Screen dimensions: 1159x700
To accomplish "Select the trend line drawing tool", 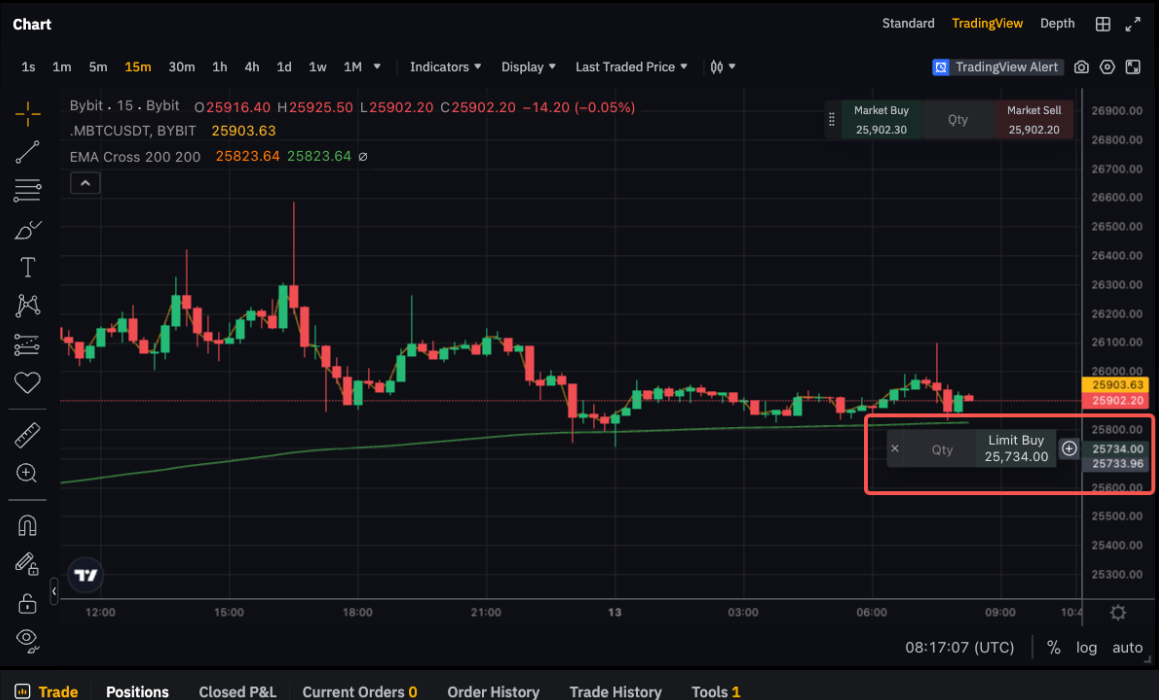I will (x=29, y=152).
